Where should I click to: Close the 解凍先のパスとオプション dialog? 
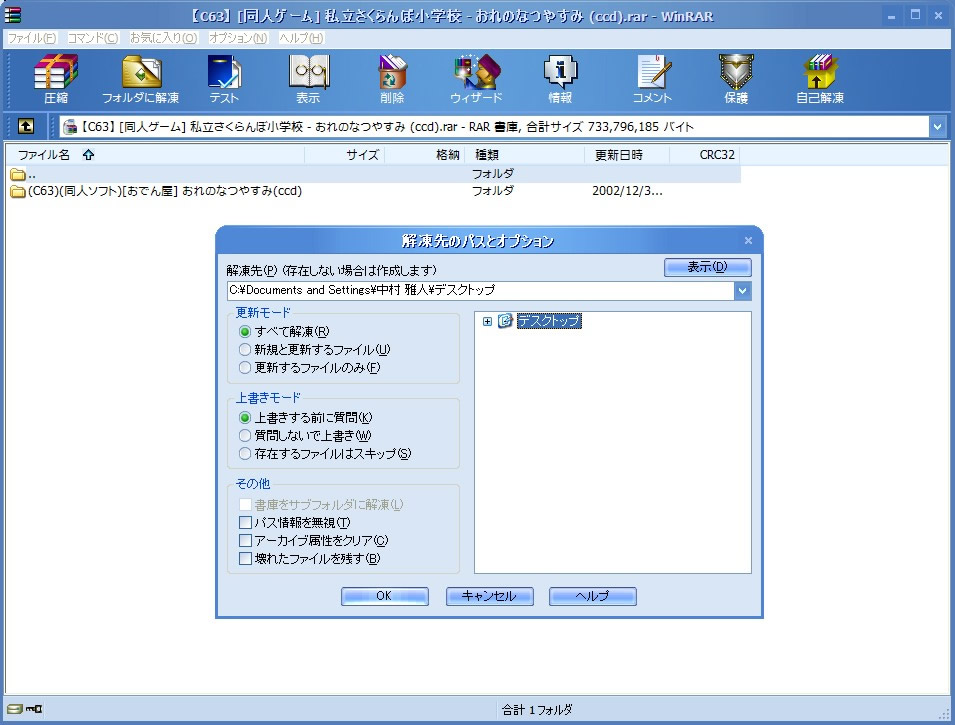click(749, 241)
